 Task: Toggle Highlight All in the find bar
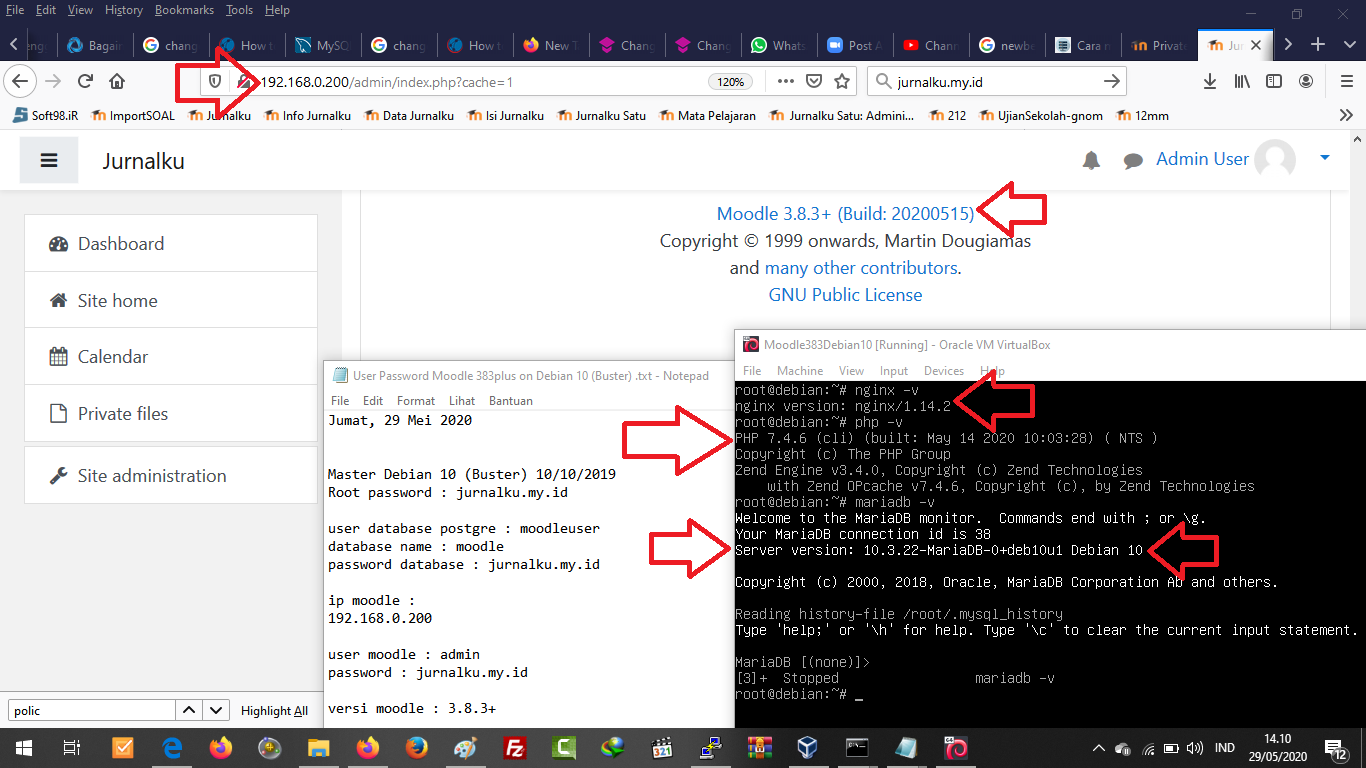[274, 711]
